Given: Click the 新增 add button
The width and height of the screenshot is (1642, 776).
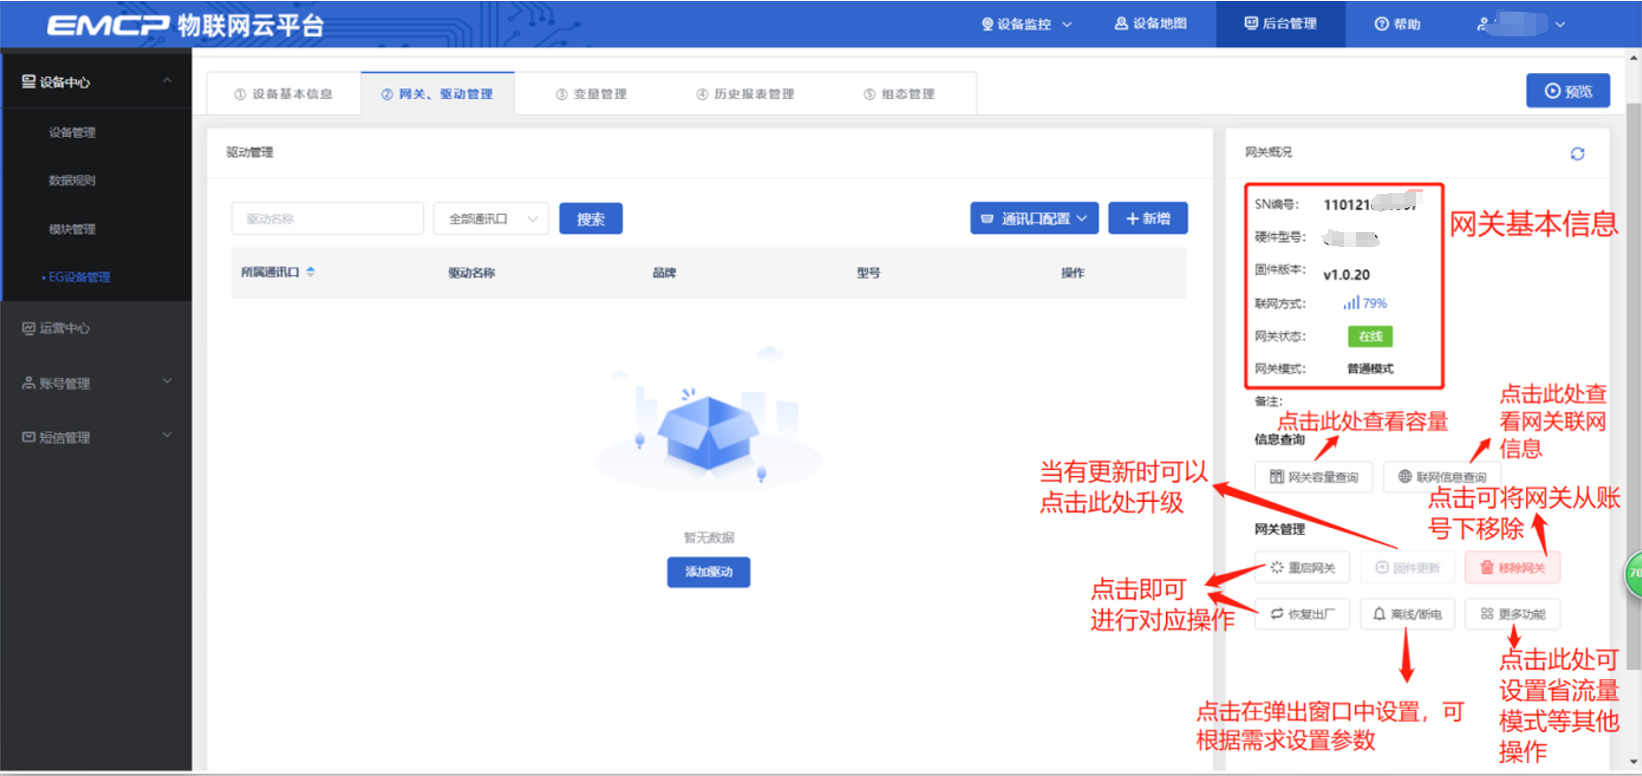Looking at the screenshot, I should click(1148, 218).
